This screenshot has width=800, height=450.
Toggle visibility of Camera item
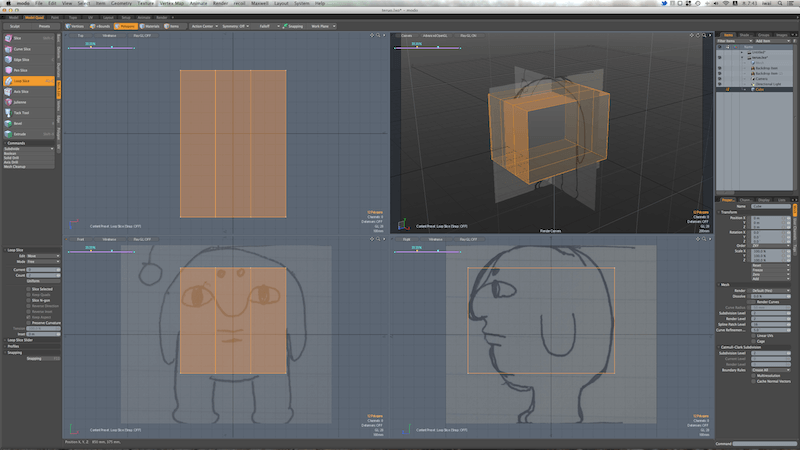[720, 79]
